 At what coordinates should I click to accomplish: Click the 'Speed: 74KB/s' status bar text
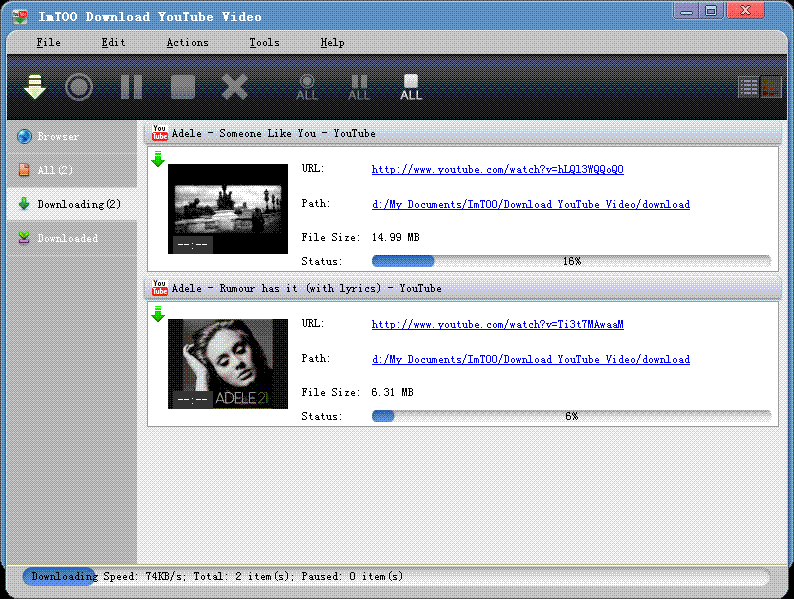tap(145, 576)
